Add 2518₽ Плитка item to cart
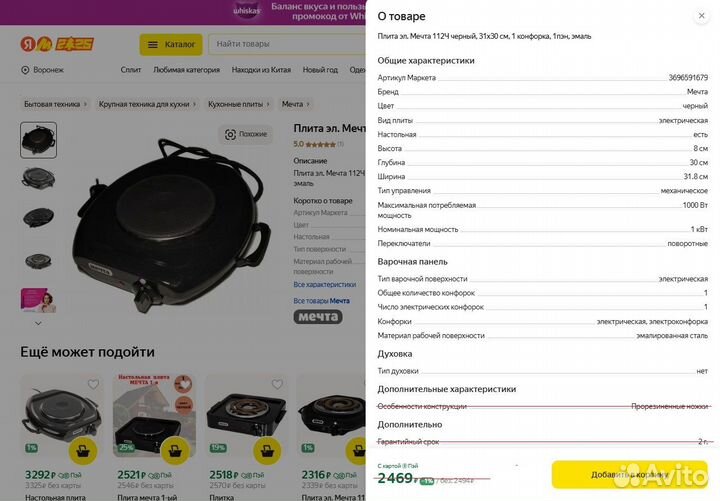Image resolution: width=720 pixels, height=501 pixels. coord(267,450)
